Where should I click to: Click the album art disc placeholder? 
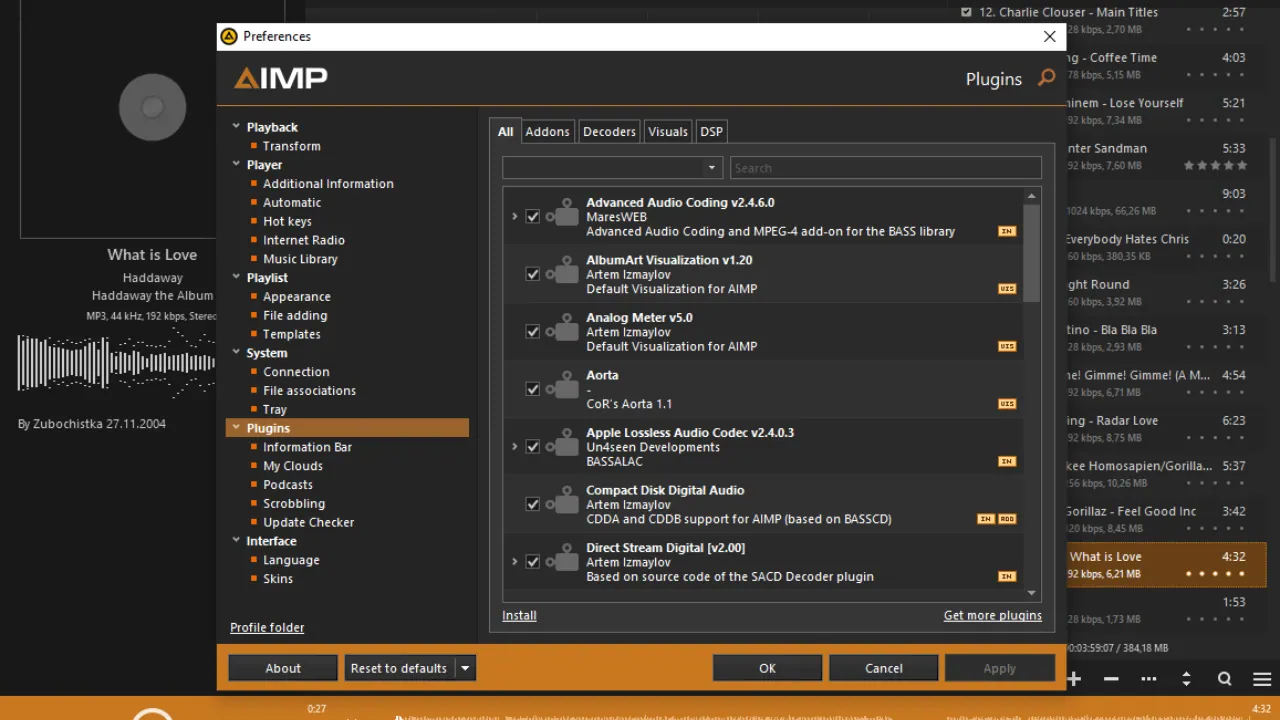click(x=152, y=107)
